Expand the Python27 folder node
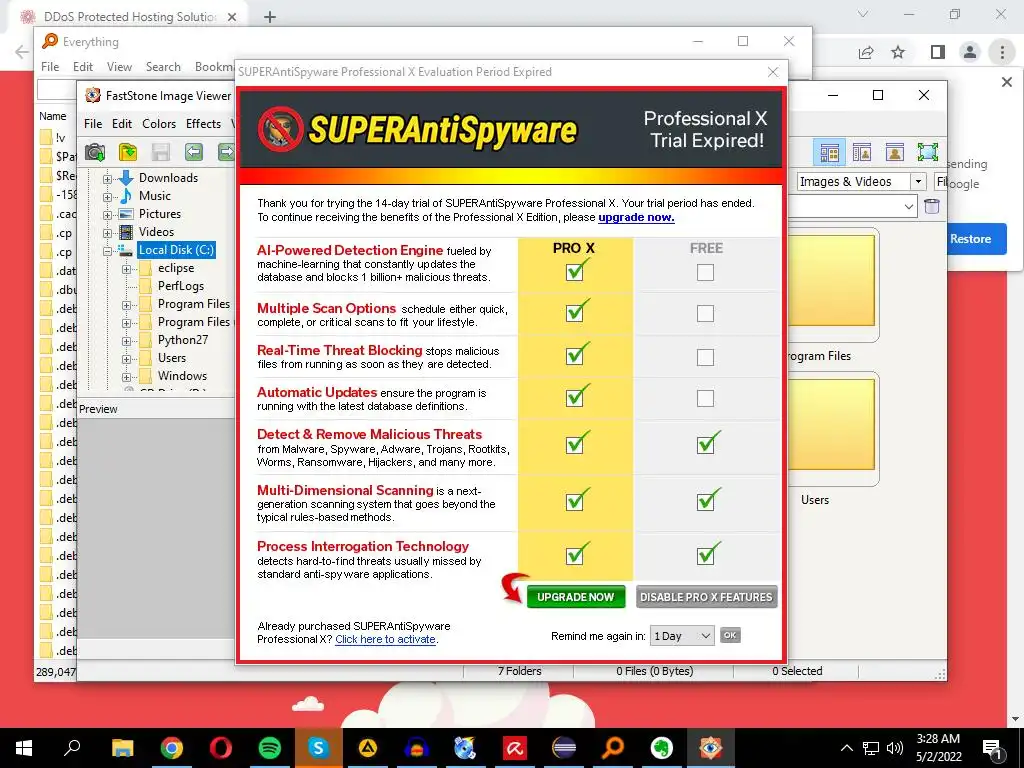The image size is (1024, 768). point(126,341)
